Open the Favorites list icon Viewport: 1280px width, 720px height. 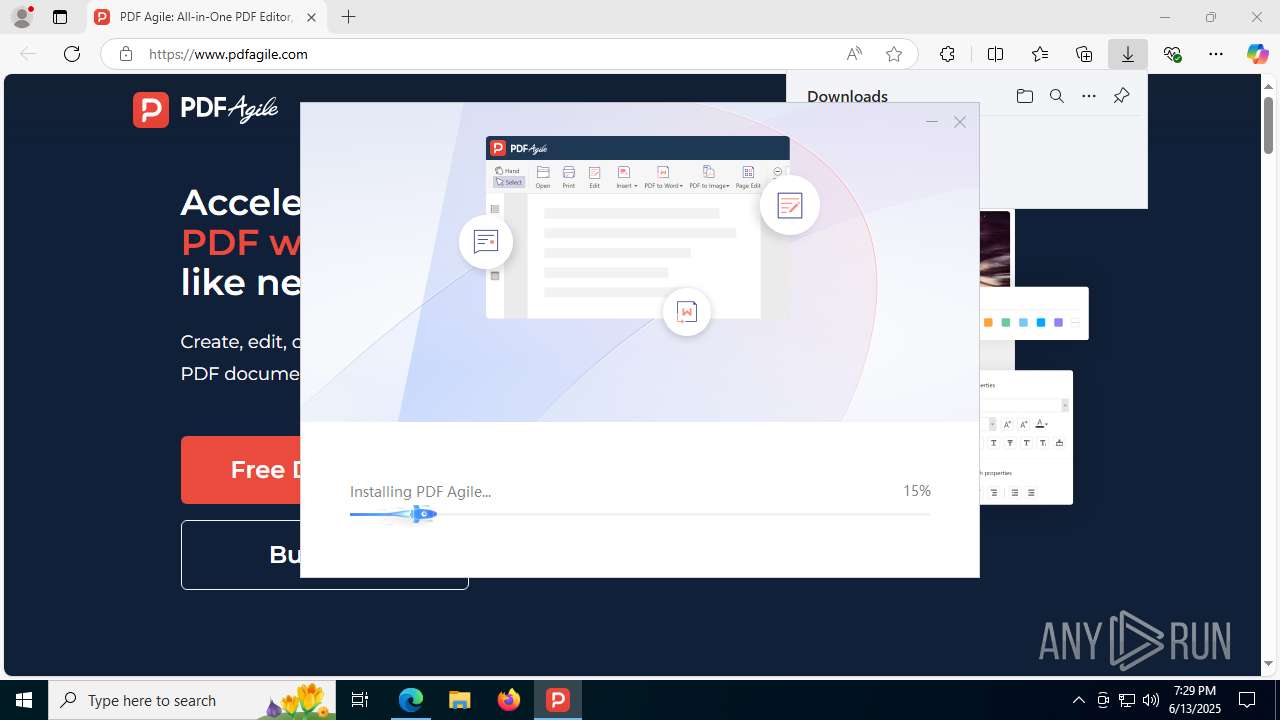tap(1040, 54)
